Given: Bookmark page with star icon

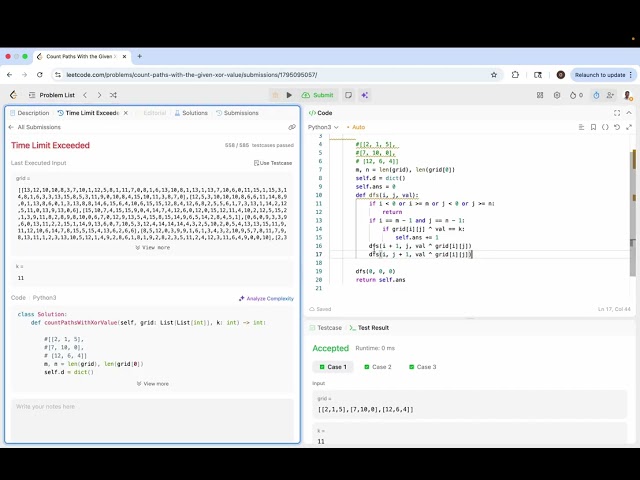Looking at the screenshot, I should coord(494,75).
